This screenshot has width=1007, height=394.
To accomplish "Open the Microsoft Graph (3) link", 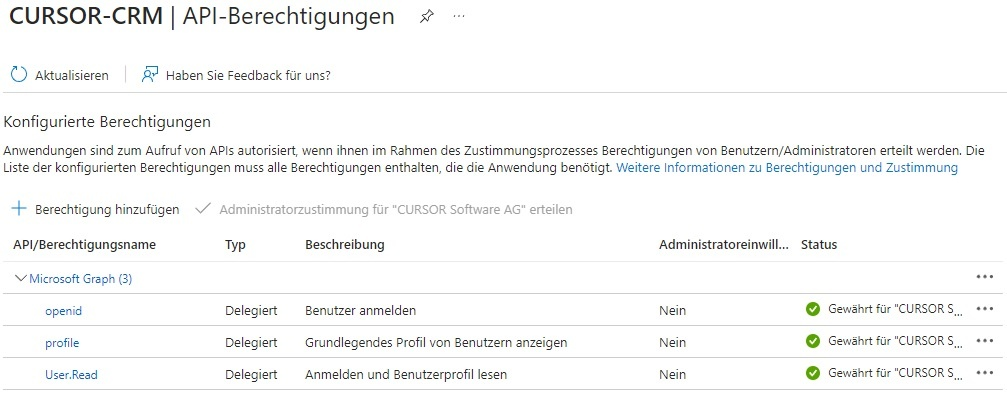I will click(x=81, y=279).
